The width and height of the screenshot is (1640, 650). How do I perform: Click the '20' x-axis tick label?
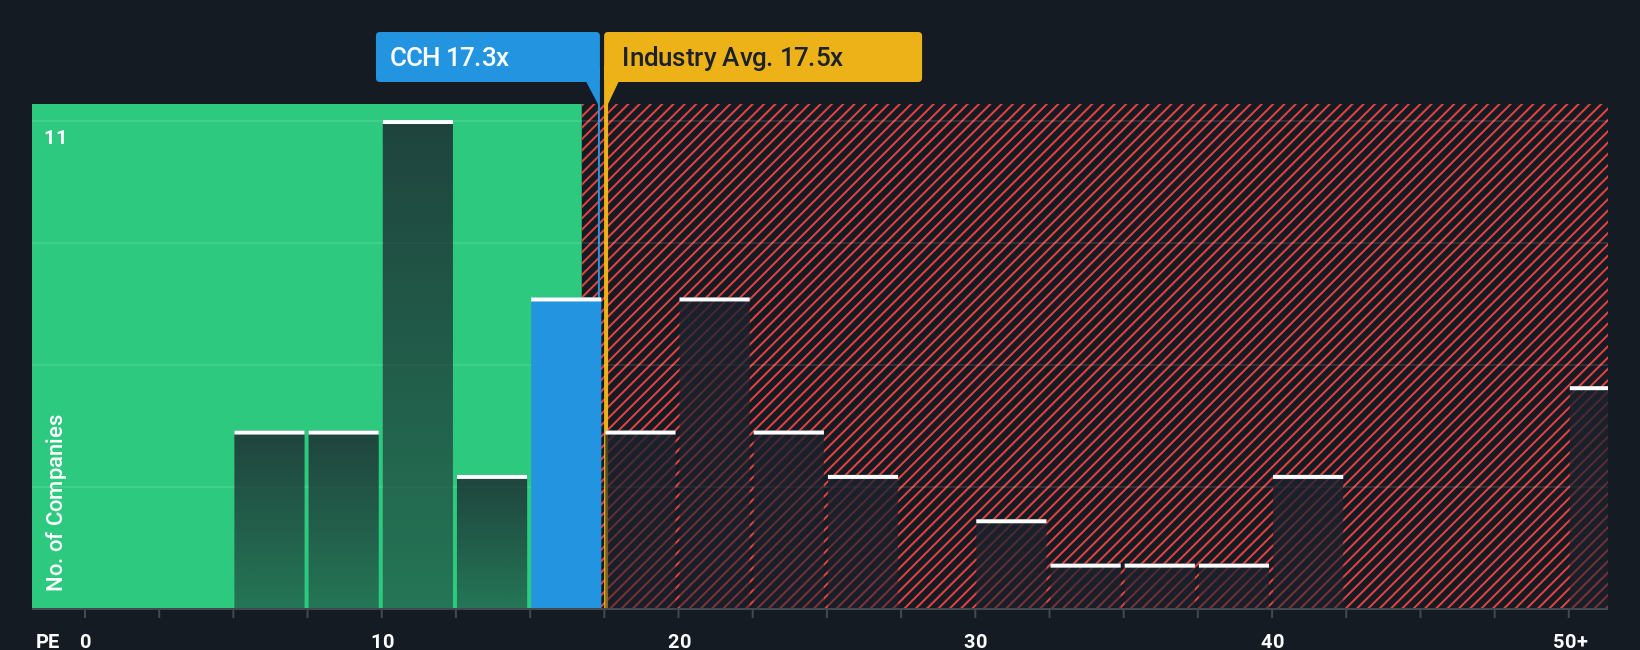click(680, 640)
